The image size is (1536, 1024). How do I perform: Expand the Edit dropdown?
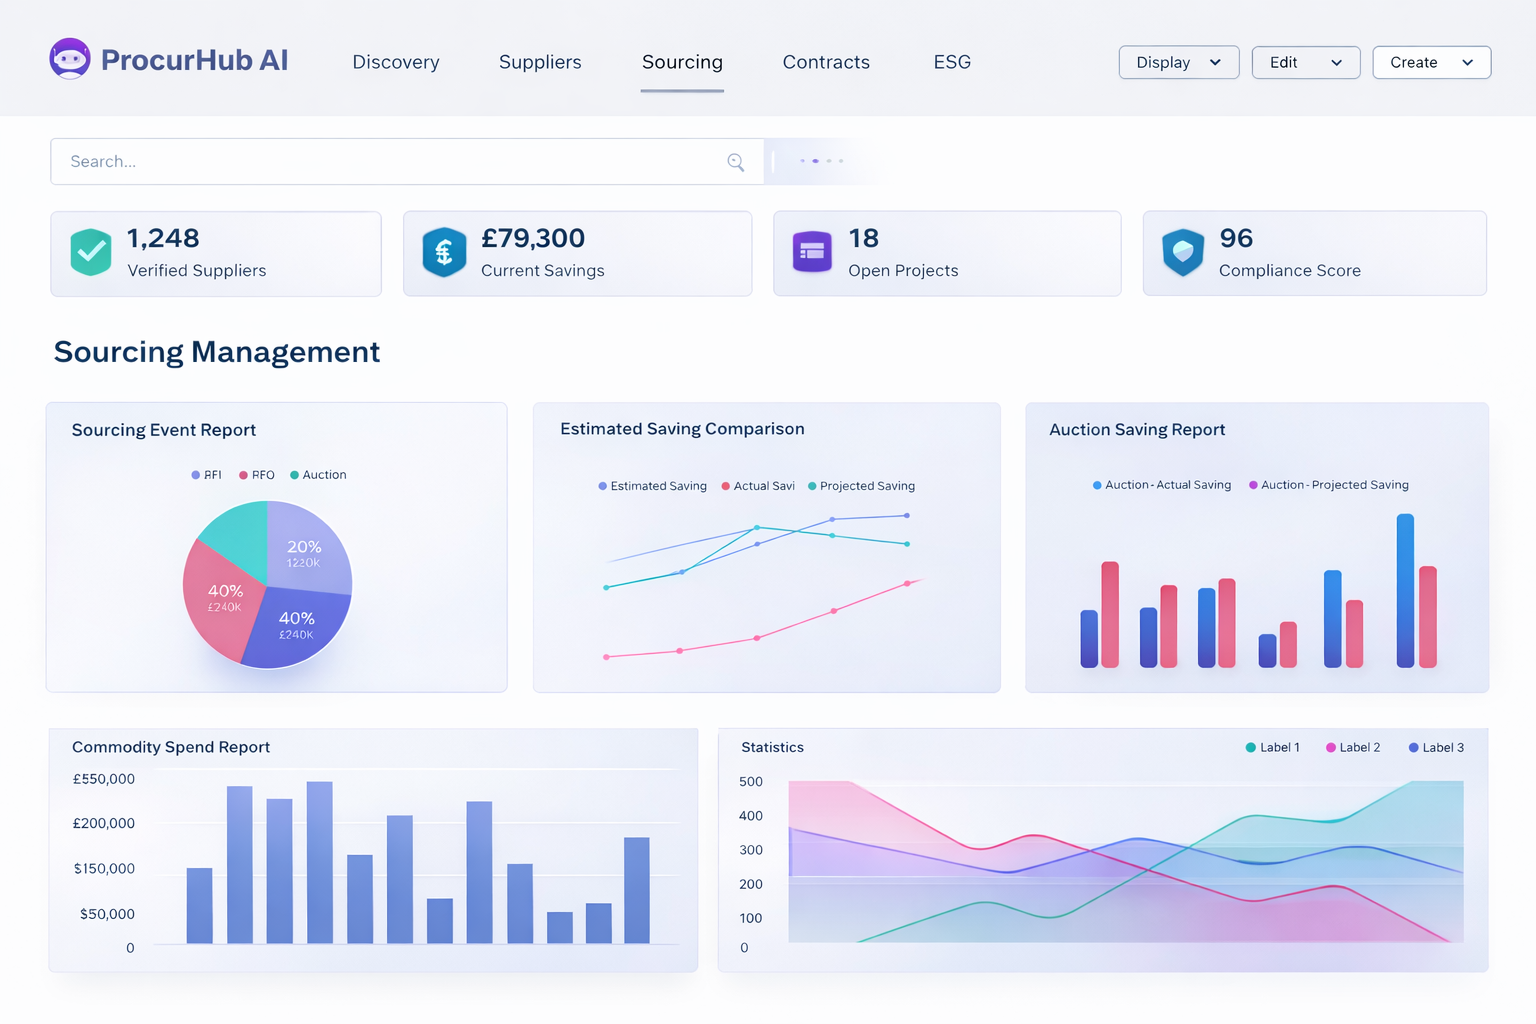(1305, 62)
